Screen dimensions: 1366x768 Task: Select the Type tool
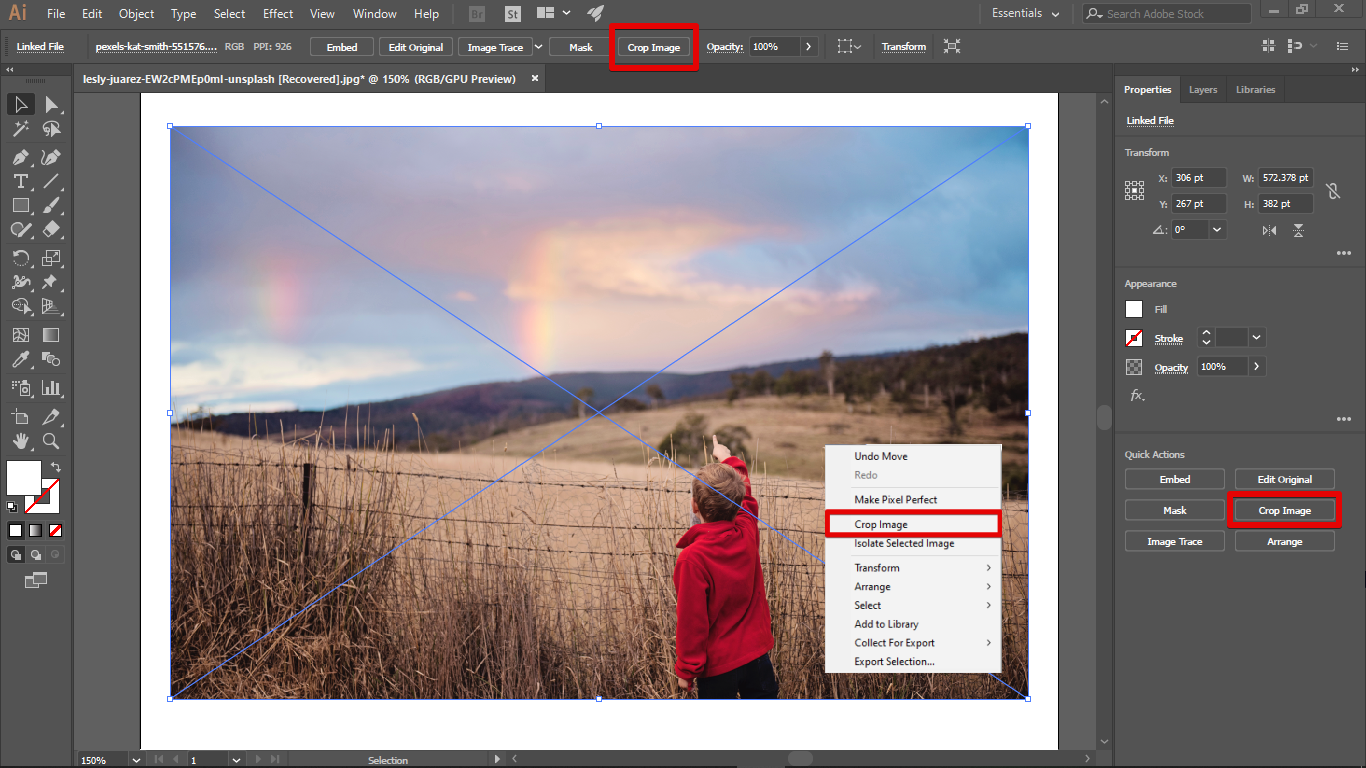coord(20,181)
